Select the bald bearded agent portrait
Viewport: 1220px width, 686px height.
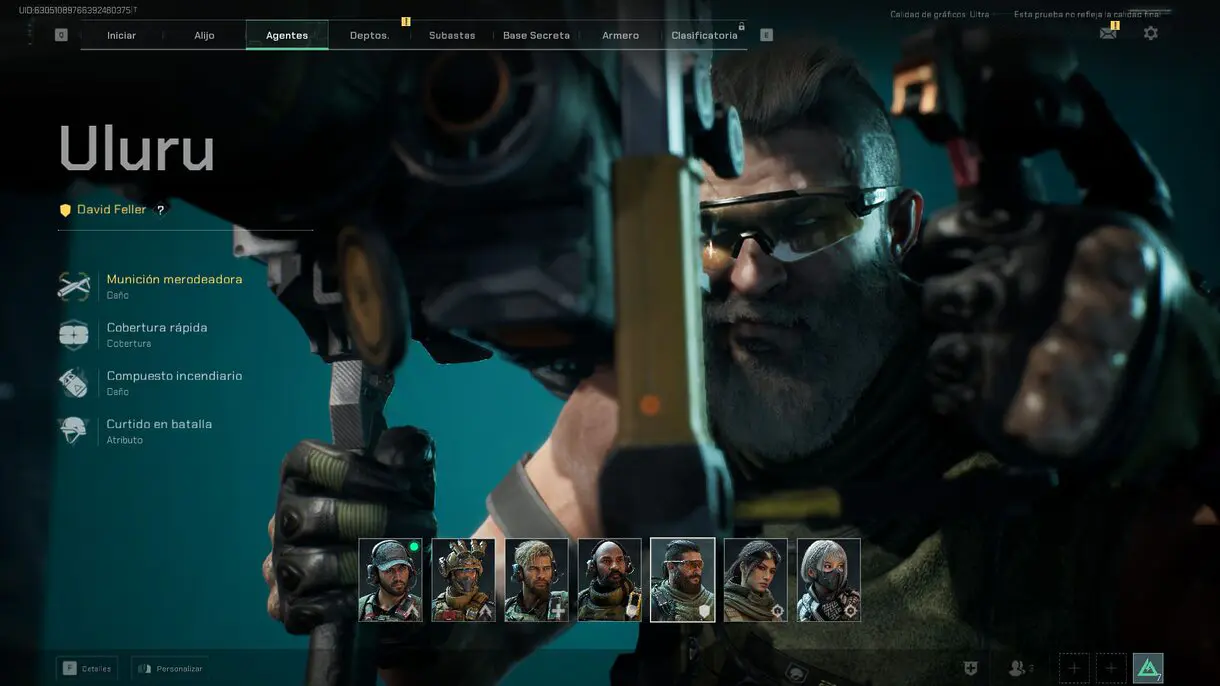[x=610, y=580]
